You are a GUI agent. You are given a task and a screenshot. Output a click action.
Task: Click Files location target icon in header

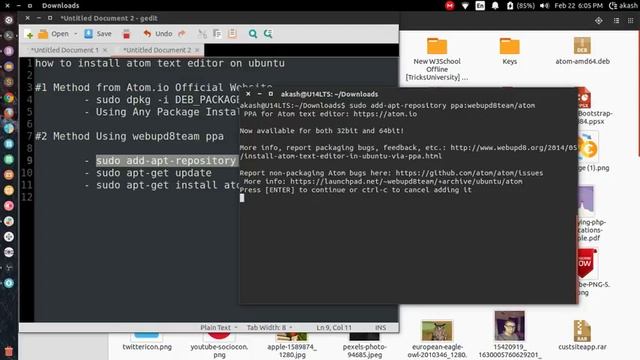[x=598, y=20]
